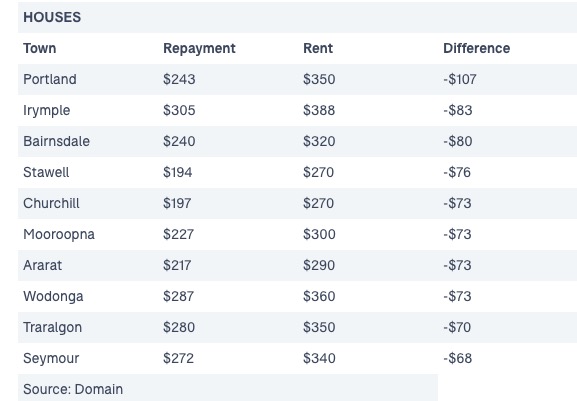Click Irymple's $305 repayment value

179,110
